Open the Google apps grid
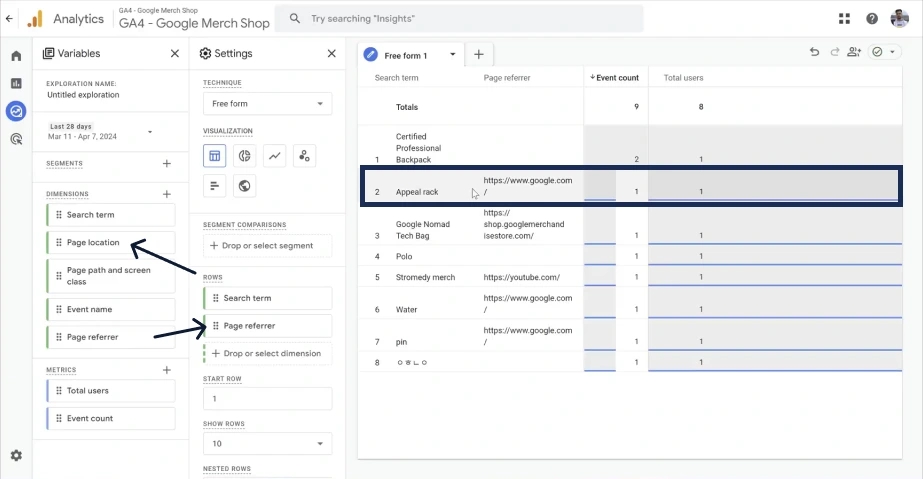923x479 pixels. [x=844, y=19]
